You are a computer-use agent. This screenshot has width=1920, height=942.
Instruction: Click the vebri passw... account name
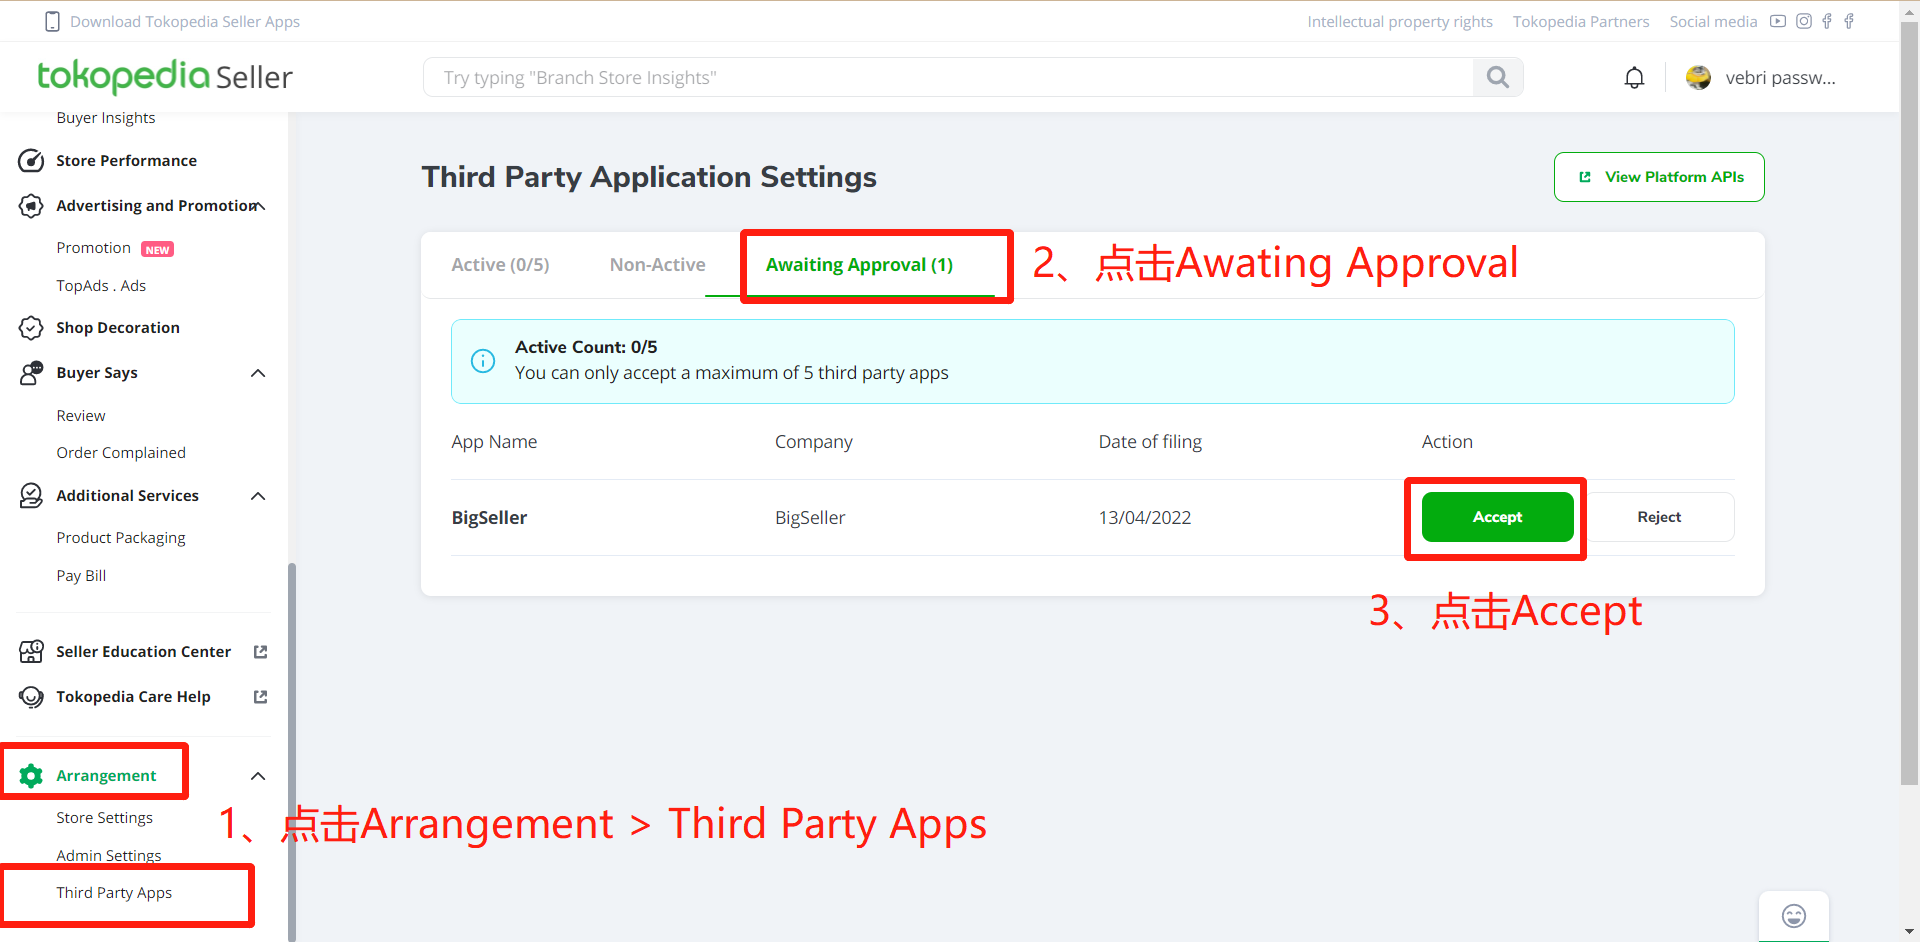tap(1780, 78)
